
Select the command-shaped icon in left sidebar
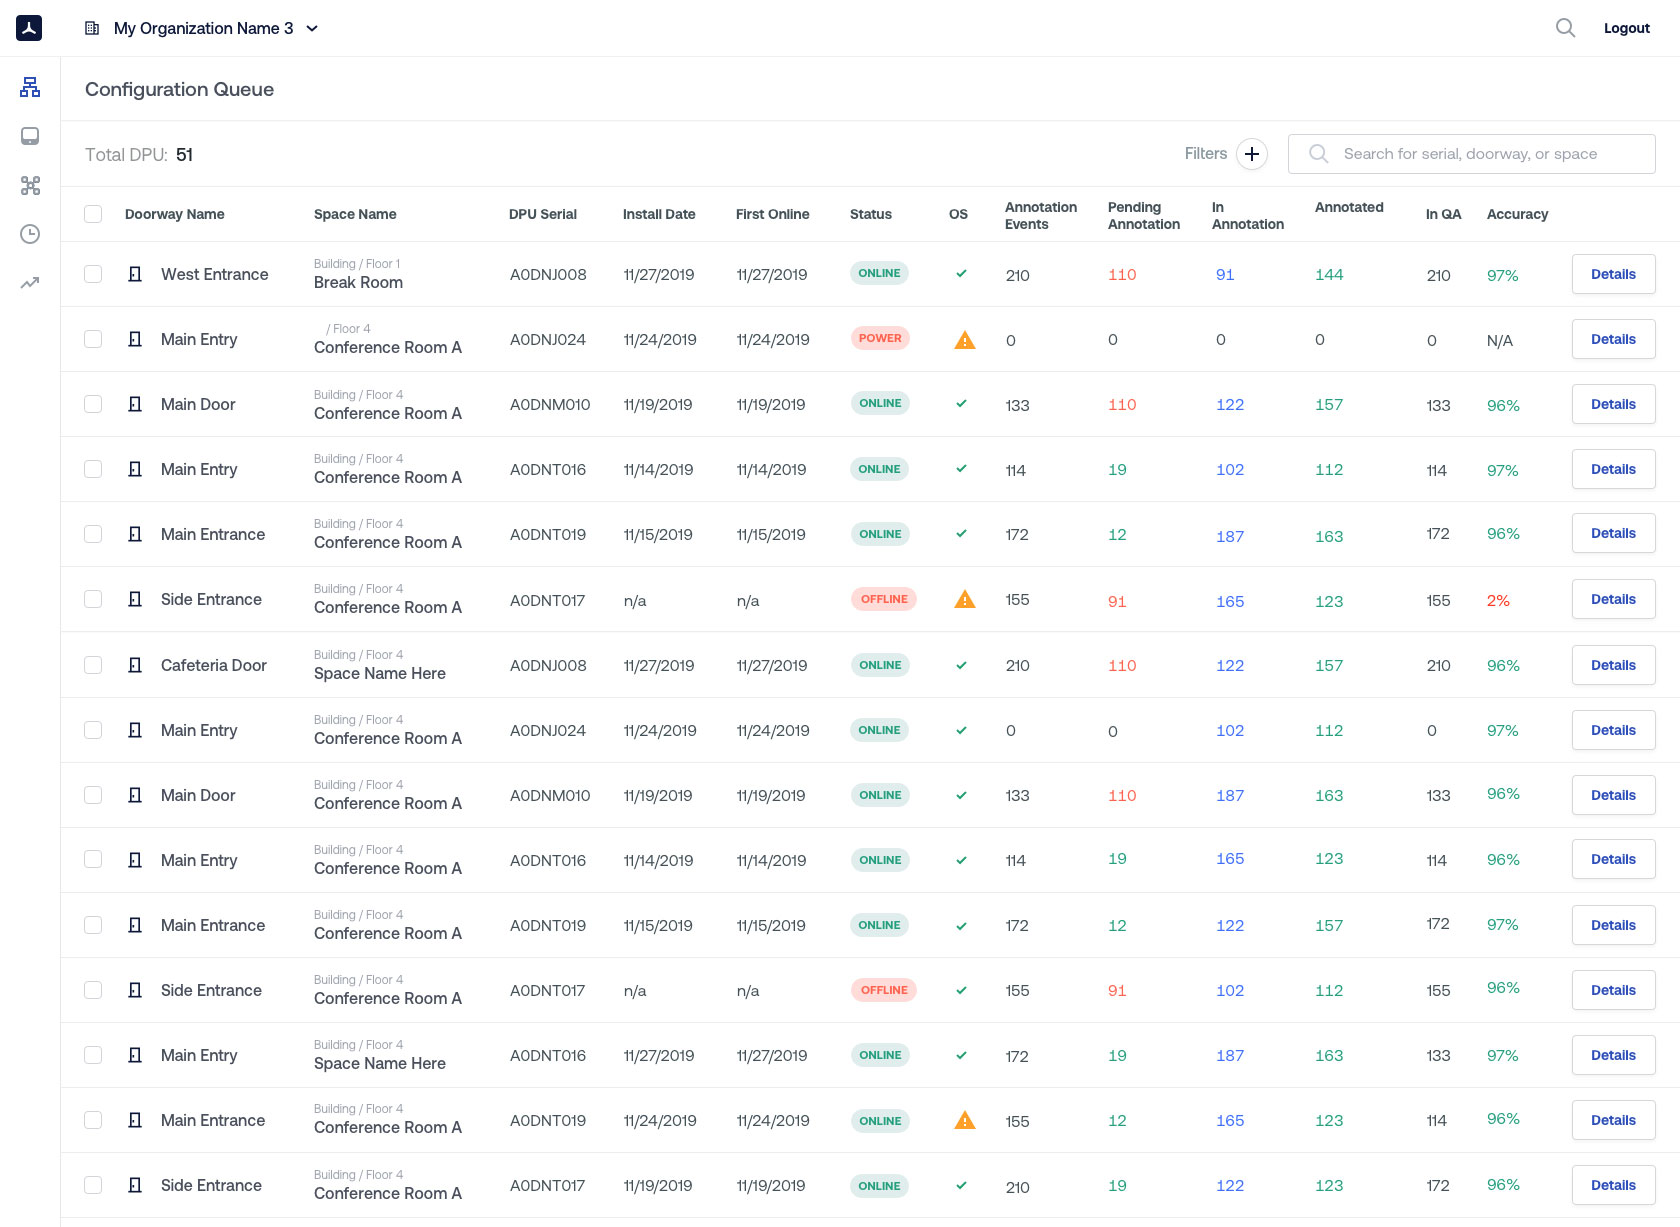coord(30,185)
